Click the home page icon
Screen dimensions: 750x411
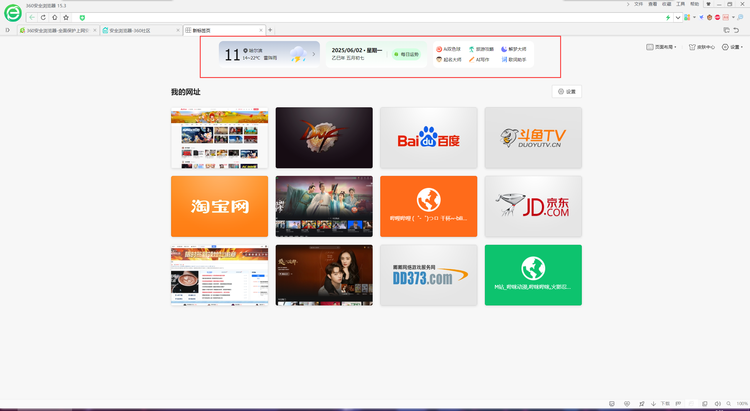pos(54,17)
